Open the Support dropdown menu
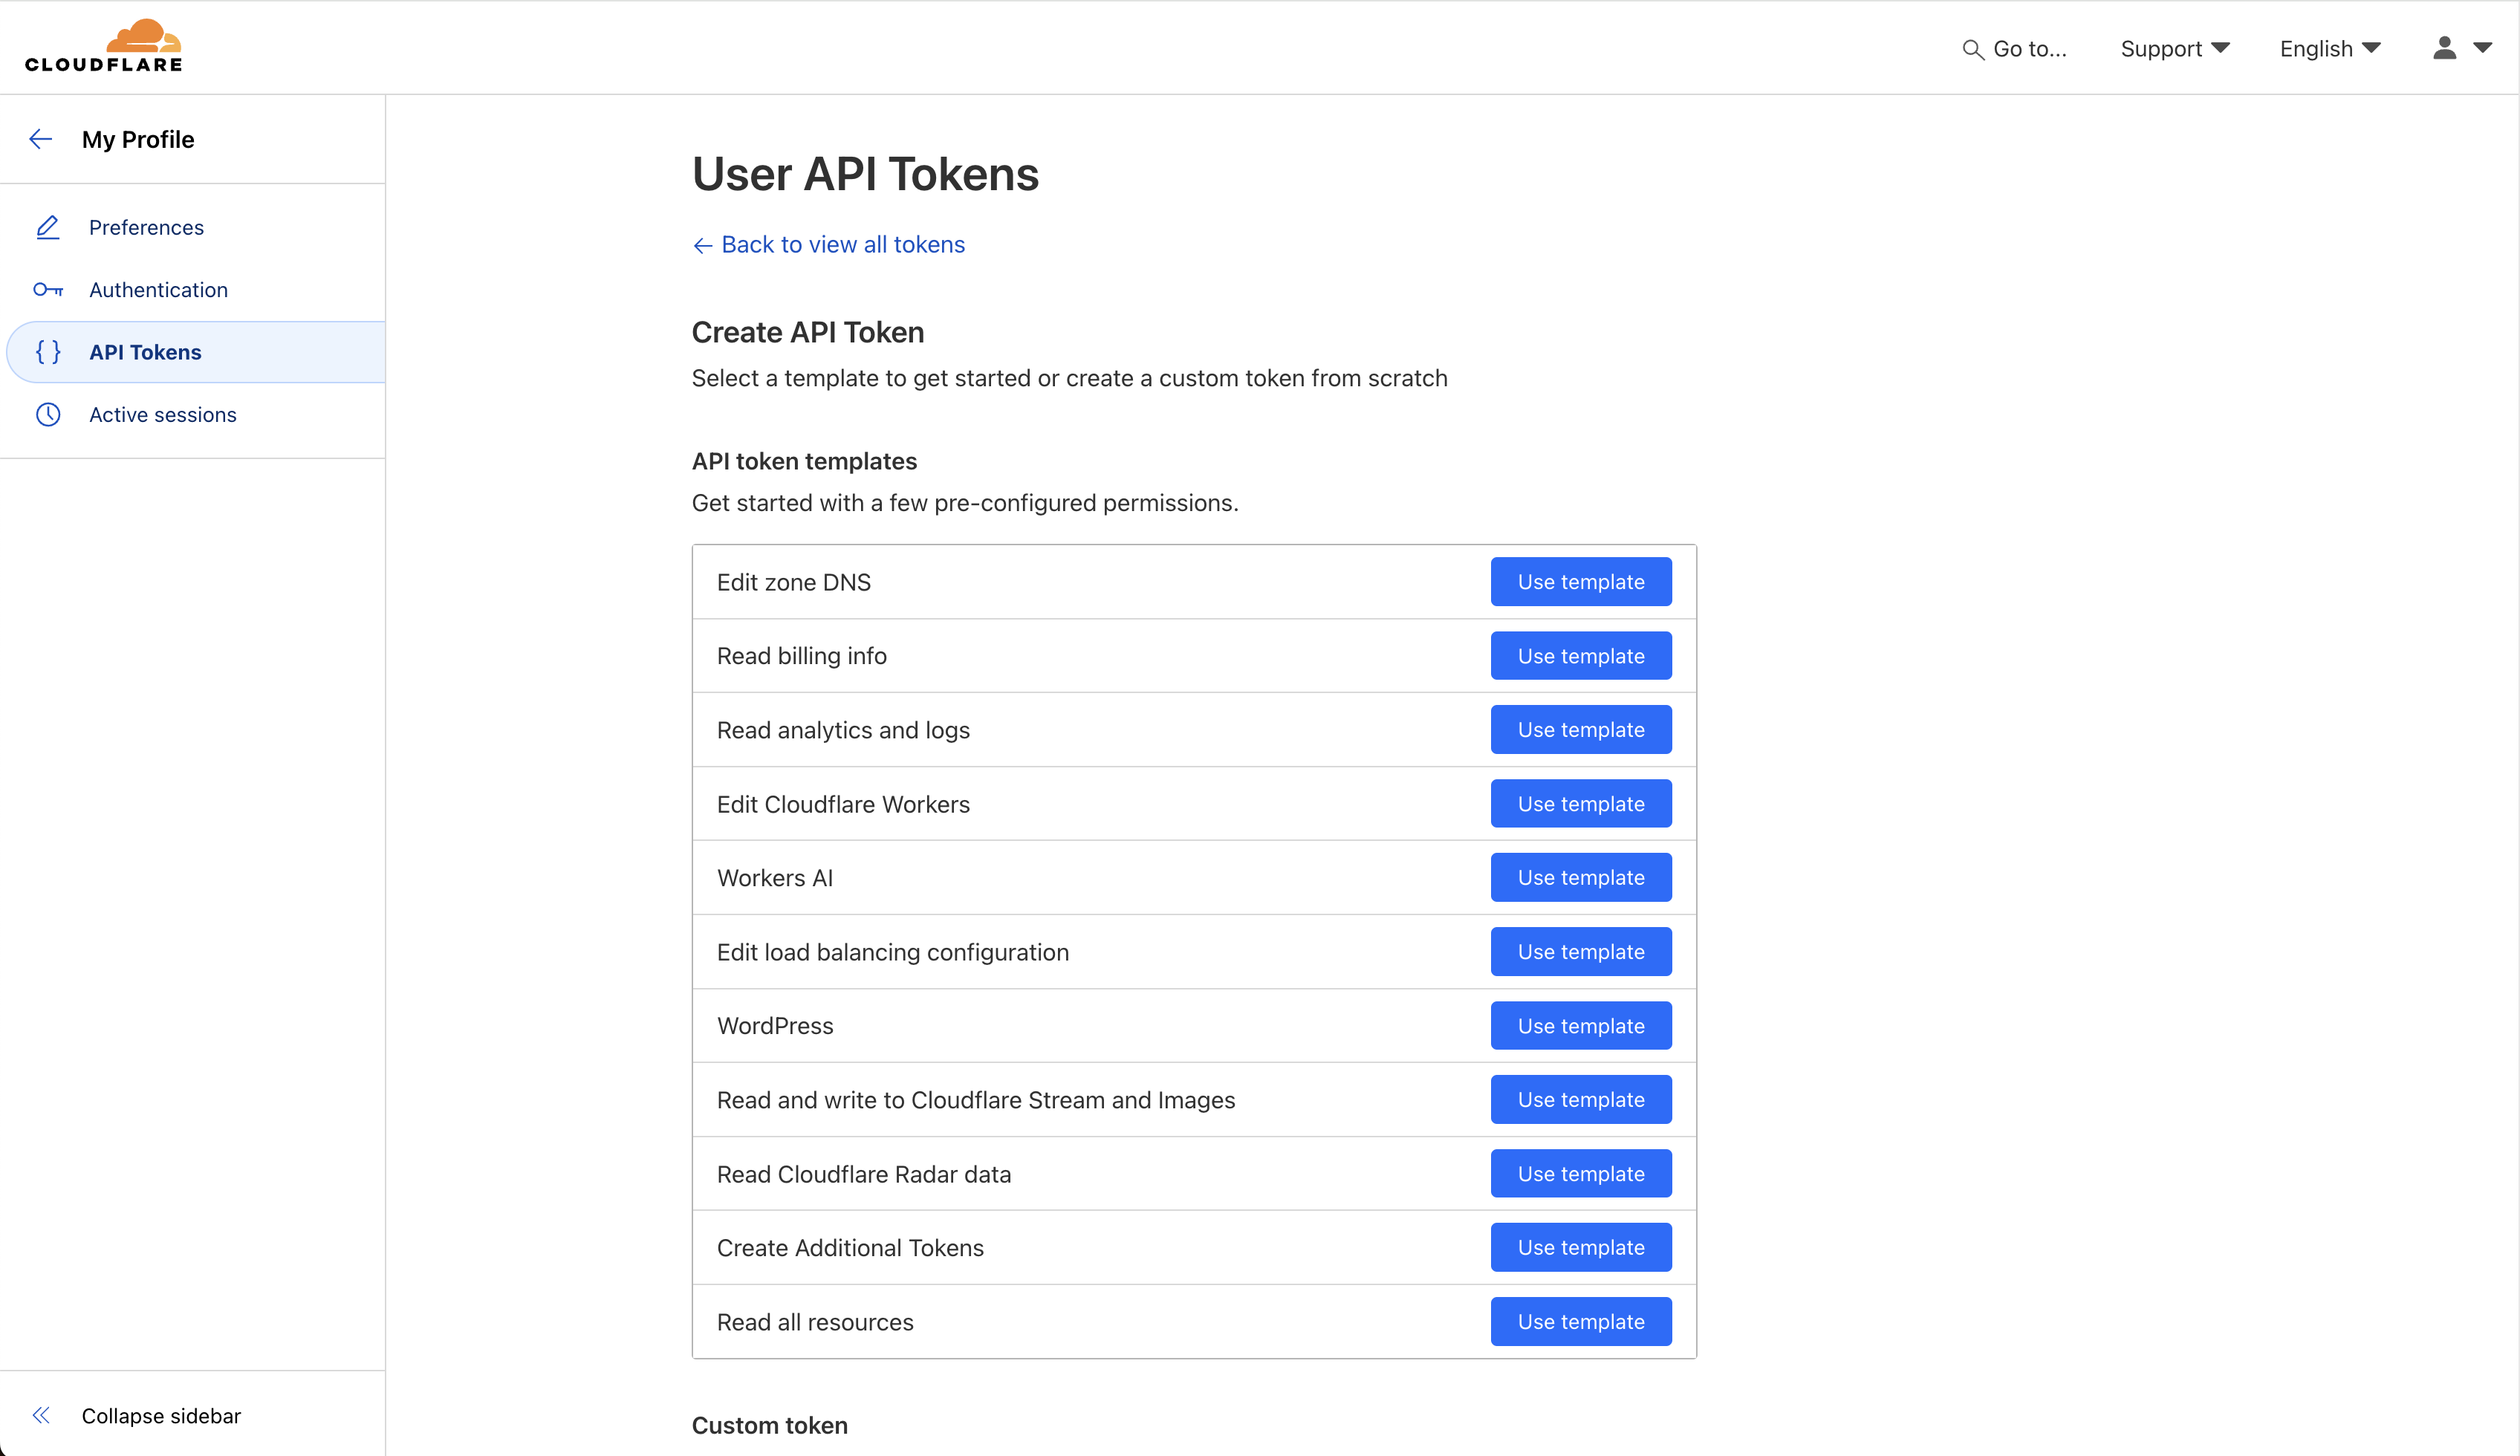The height and width of the screenshot is (1456, 2520). [x=2174, y=49]
